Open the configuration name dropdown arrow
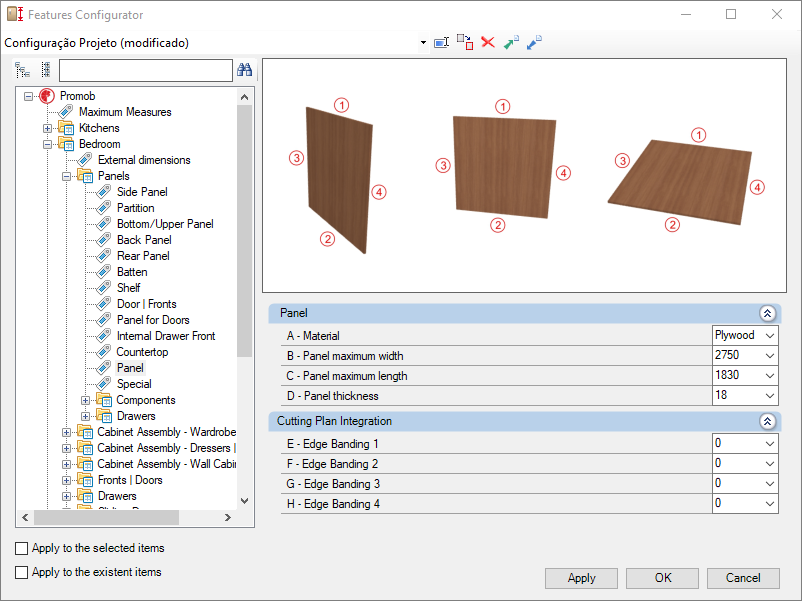This screenshot has width=802, height=601. (x=423, y=42)
